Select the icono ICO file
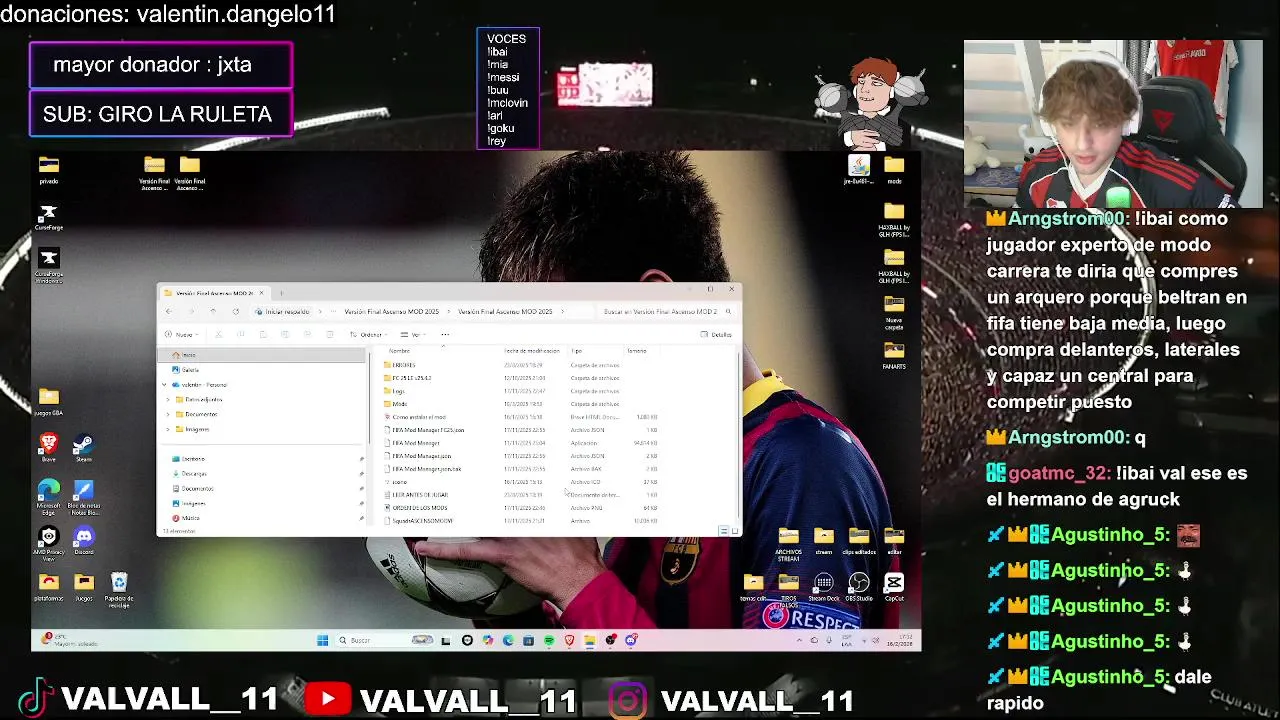1280x720 pixels. click(520, 482)
